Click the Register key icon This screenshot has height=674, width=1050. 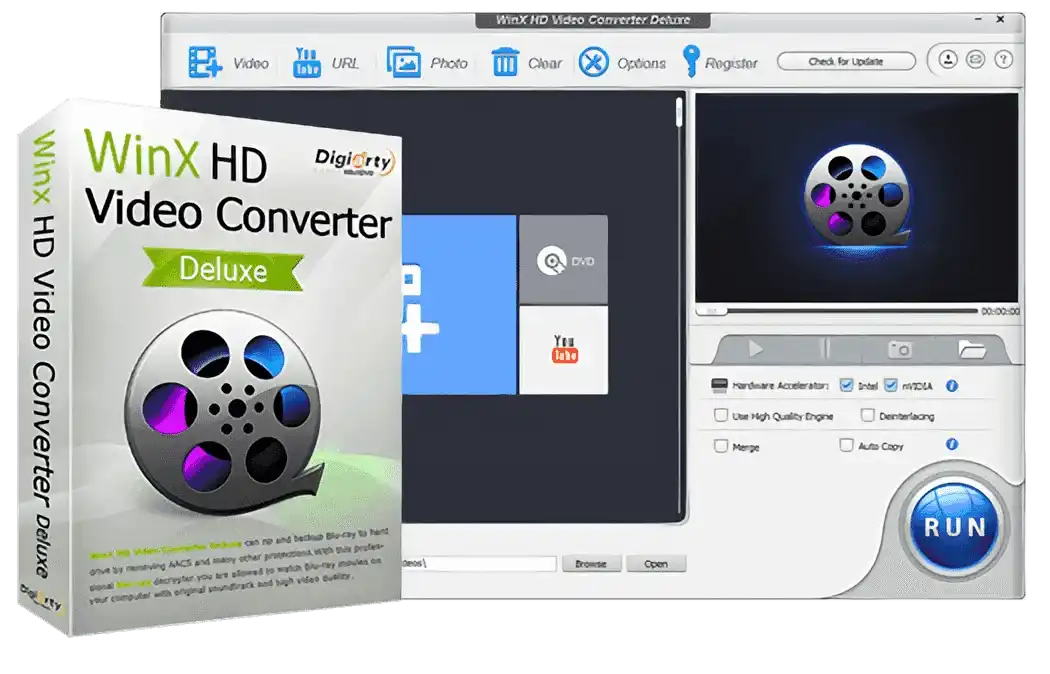pyautogui.click(x=690, y=62)
